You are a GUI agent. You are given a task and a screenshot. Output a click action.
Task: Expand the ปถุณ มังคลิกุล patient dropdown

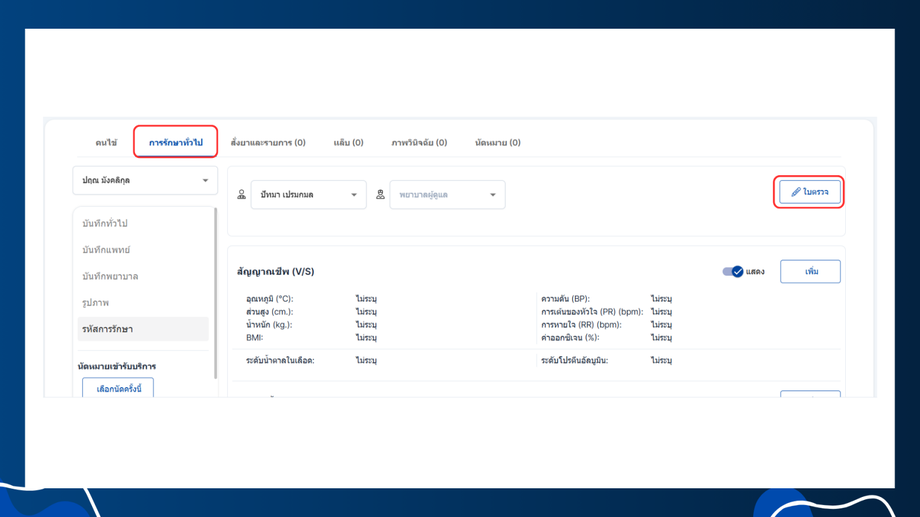click(x=145, y=180)
